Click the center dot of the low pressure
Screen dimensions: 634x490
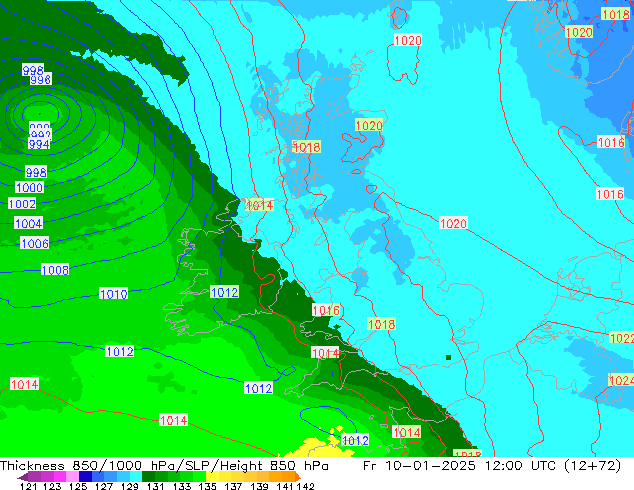pyautogui.click(x=40, y=114)
